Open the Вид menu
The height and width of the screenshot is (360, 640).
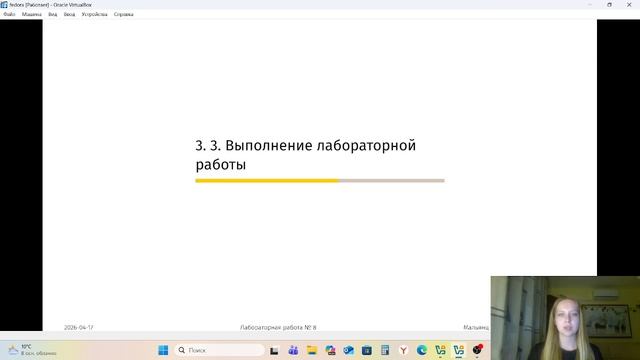click(53, 14)
